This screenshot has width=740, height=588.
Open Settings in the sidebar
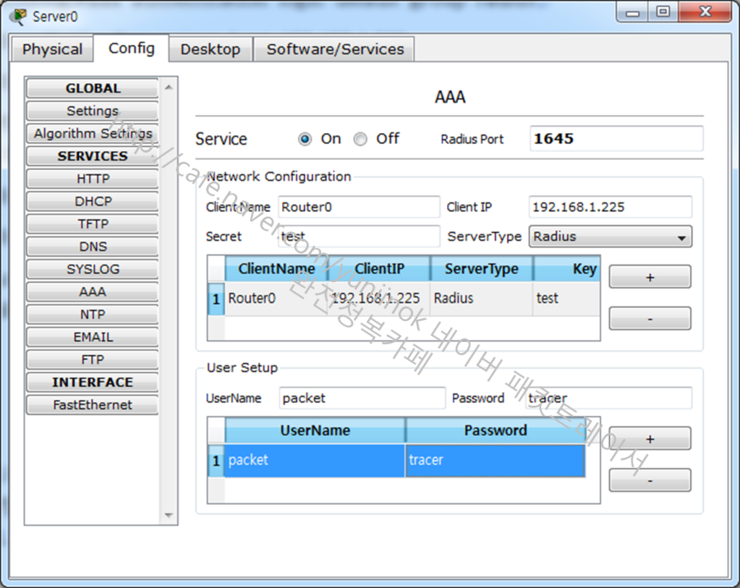(x=92, y=111)
